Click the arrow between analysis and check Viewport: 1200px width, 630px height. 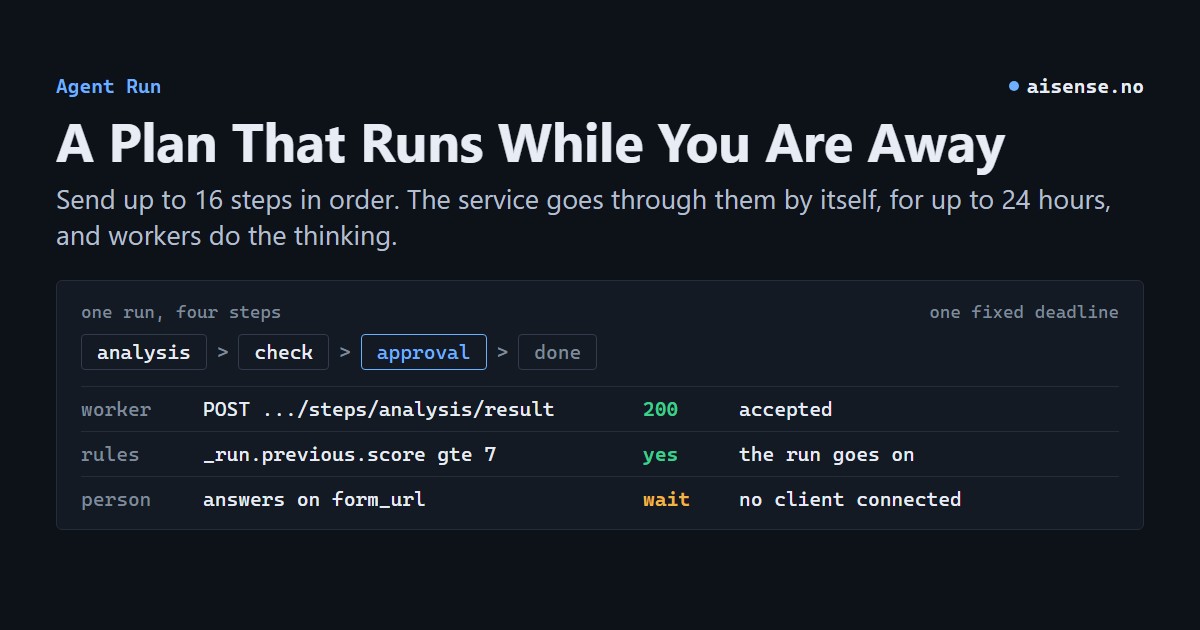[223, 352]
